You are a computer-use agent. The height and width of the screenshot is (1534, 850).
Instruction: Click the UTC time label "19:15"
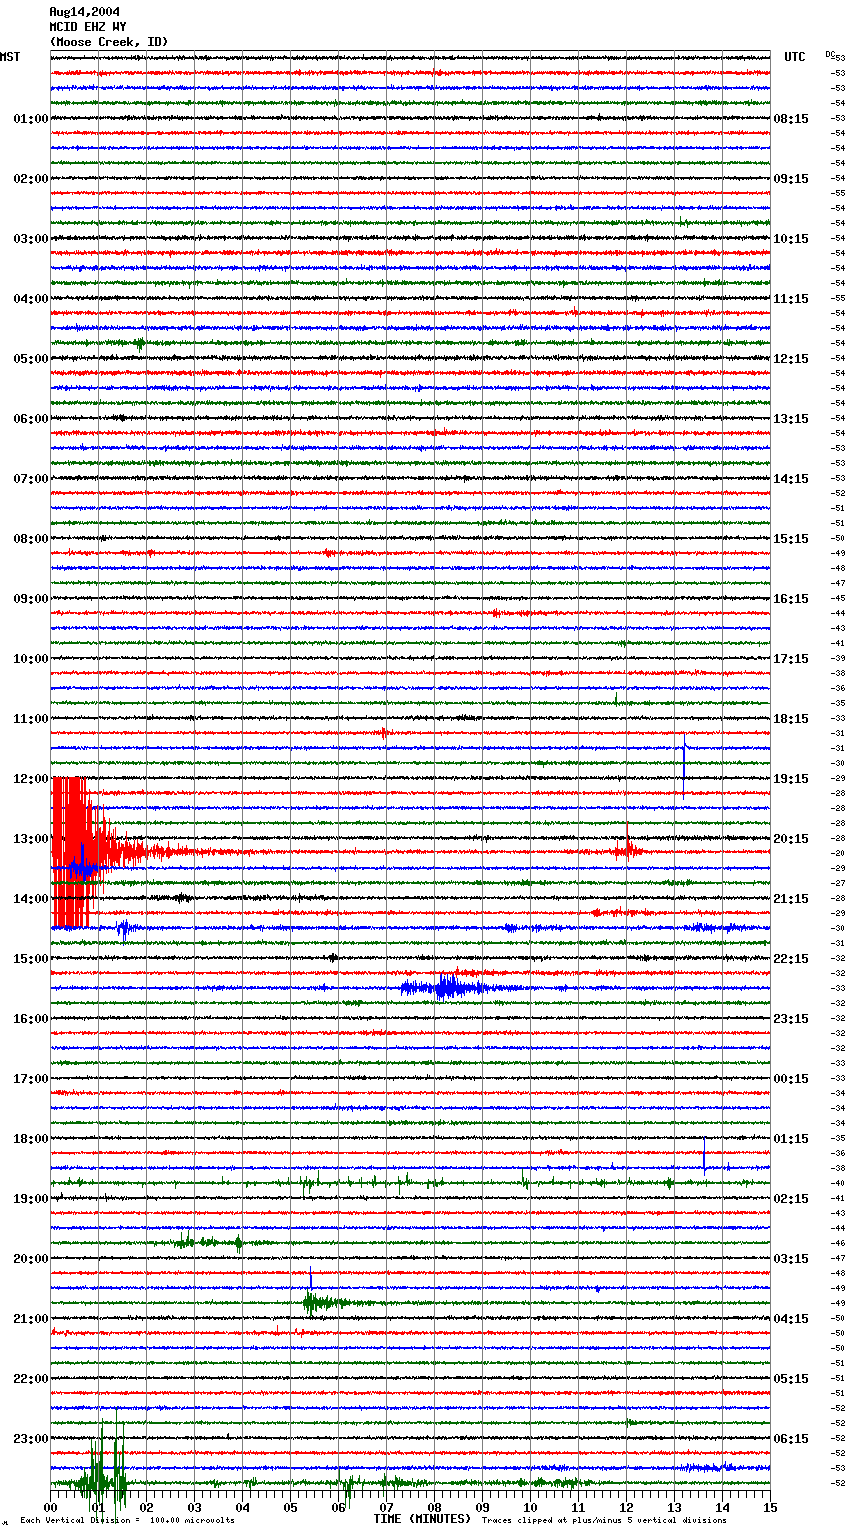(x=791, y=779)
